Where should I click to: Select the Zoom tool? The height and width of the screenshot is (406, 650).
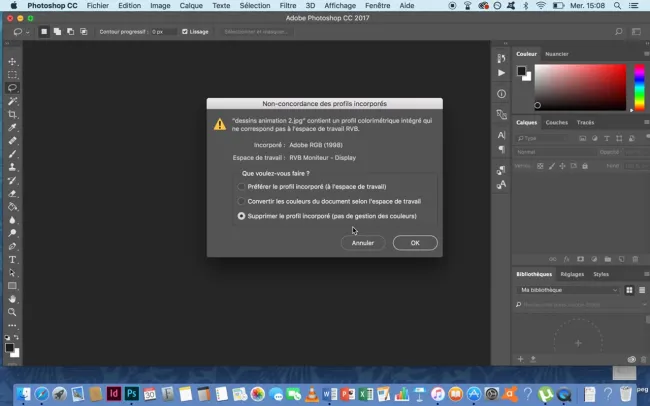12,312
